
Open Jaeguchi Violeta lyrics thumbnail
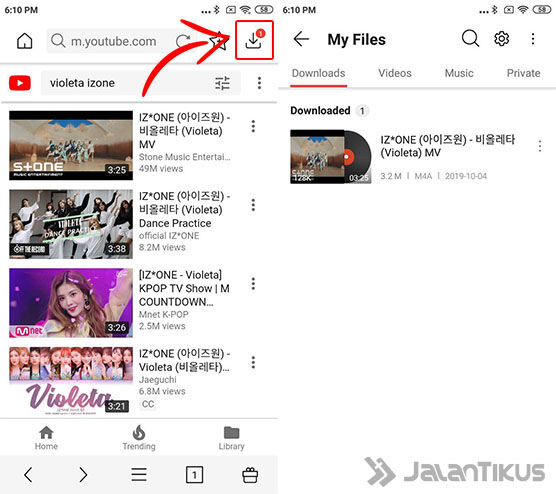71,381
